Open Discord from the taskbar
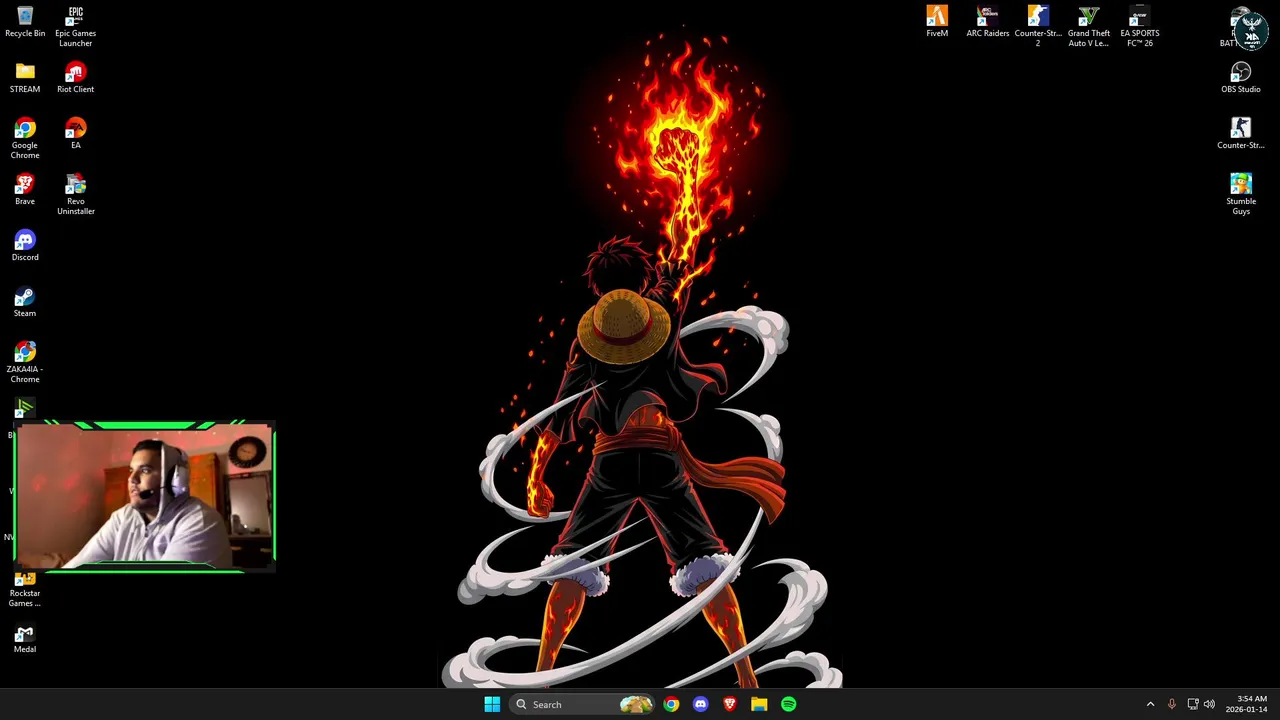The height and width of the screenshot is (720, 1280). (700, 704)
